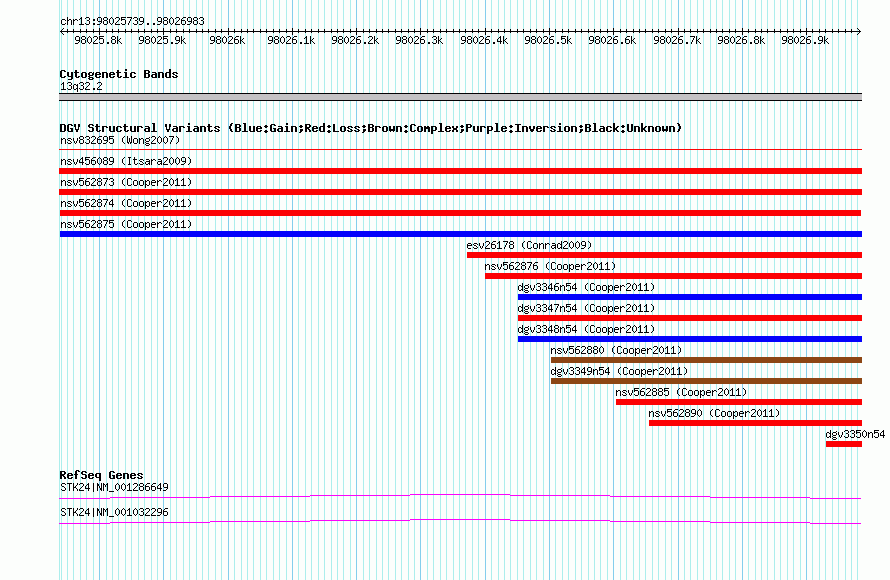Image resolution: width=890 pixels, height=580 pixels.
Task: Select the dgv3350n54 variant label
Action: click(855, 434)
